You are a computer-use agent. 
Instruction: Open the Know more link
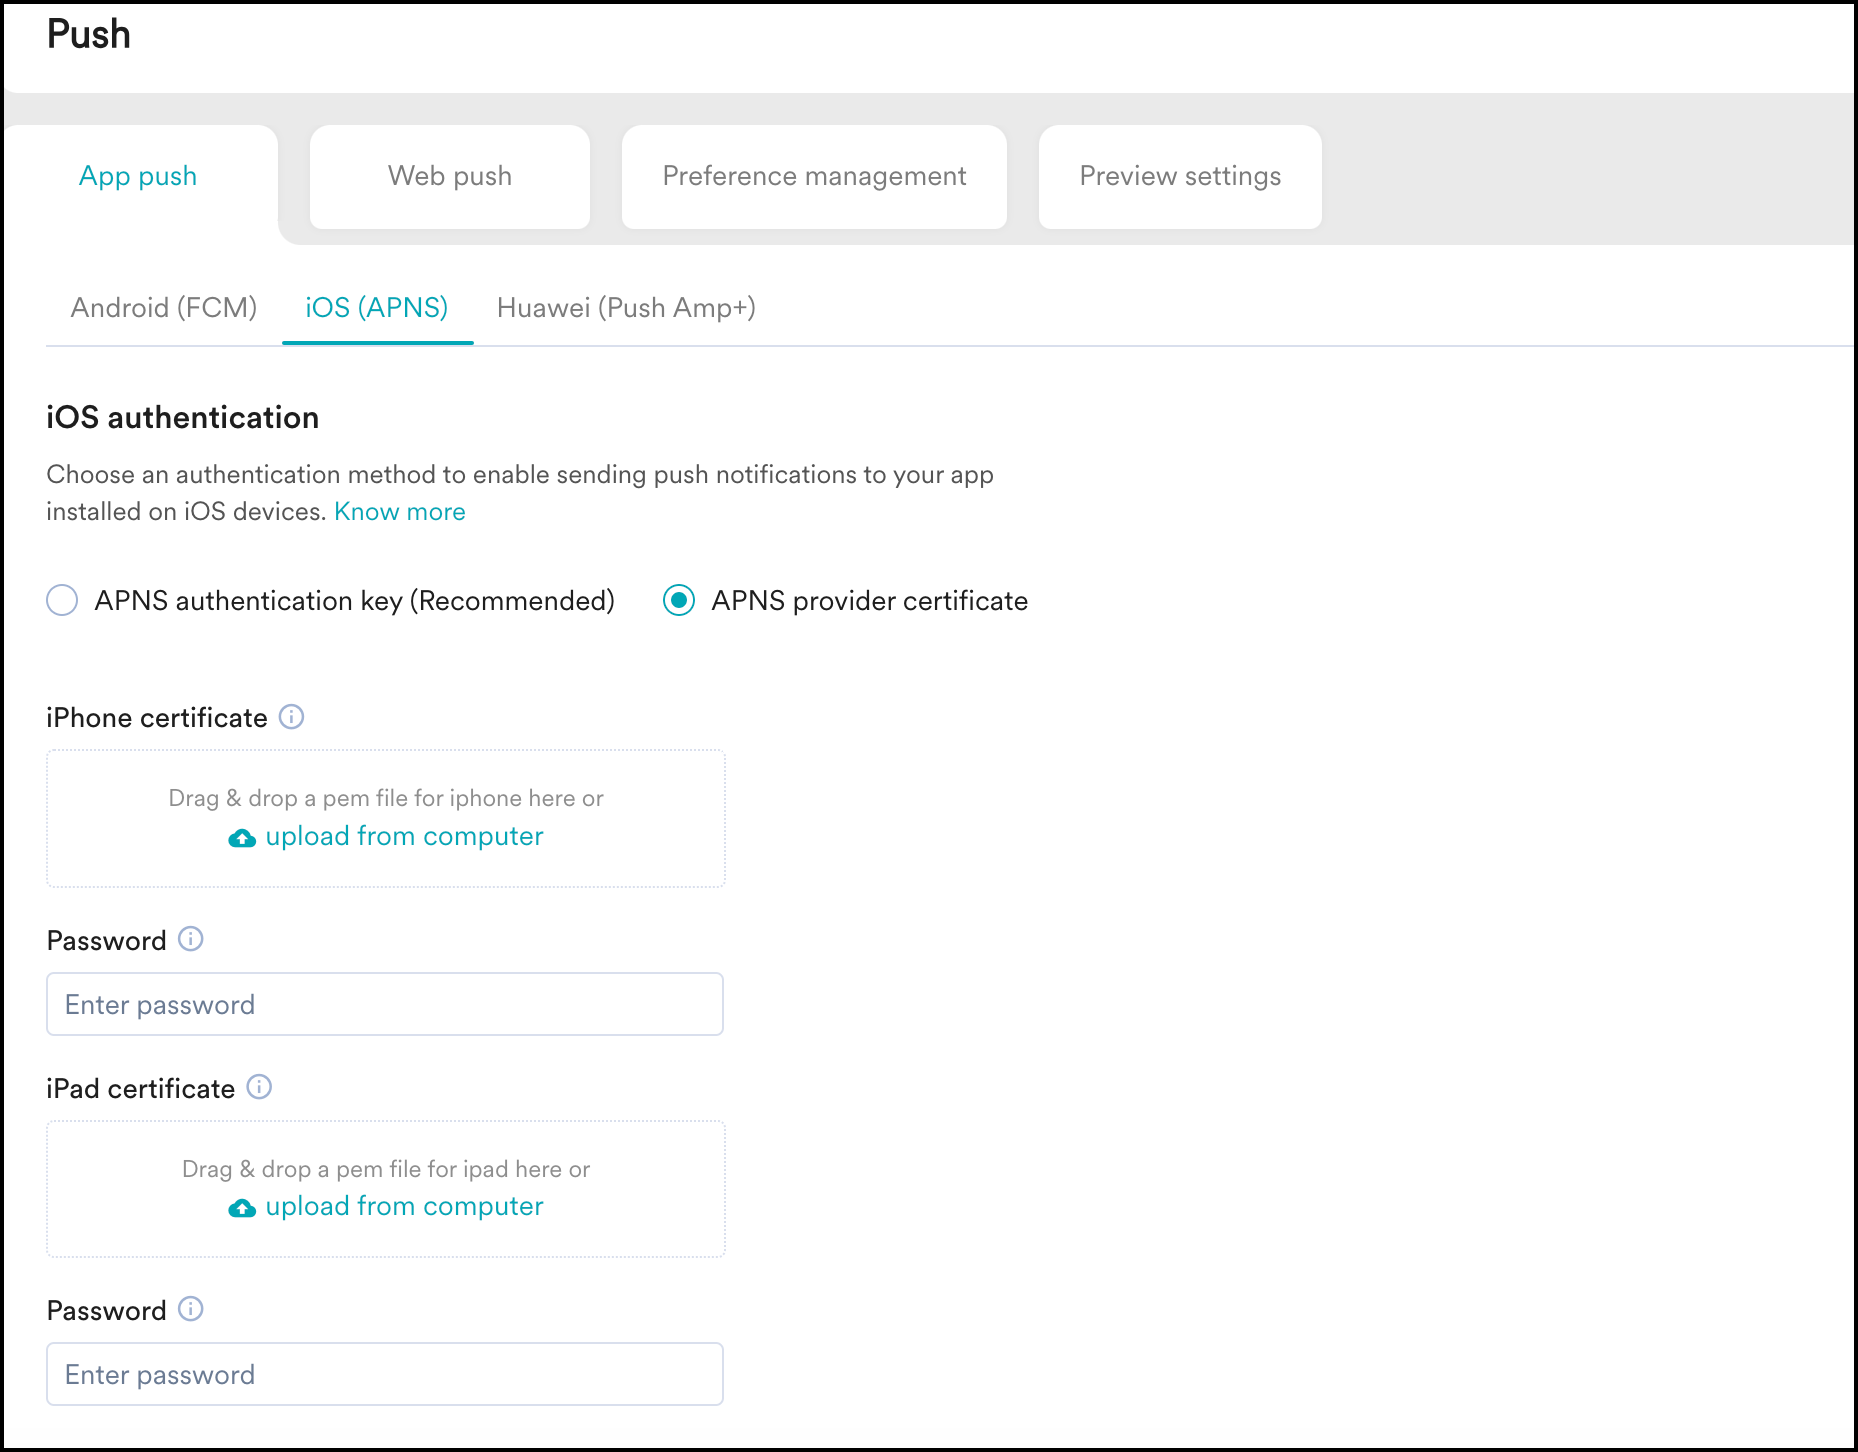pos(399,511)
